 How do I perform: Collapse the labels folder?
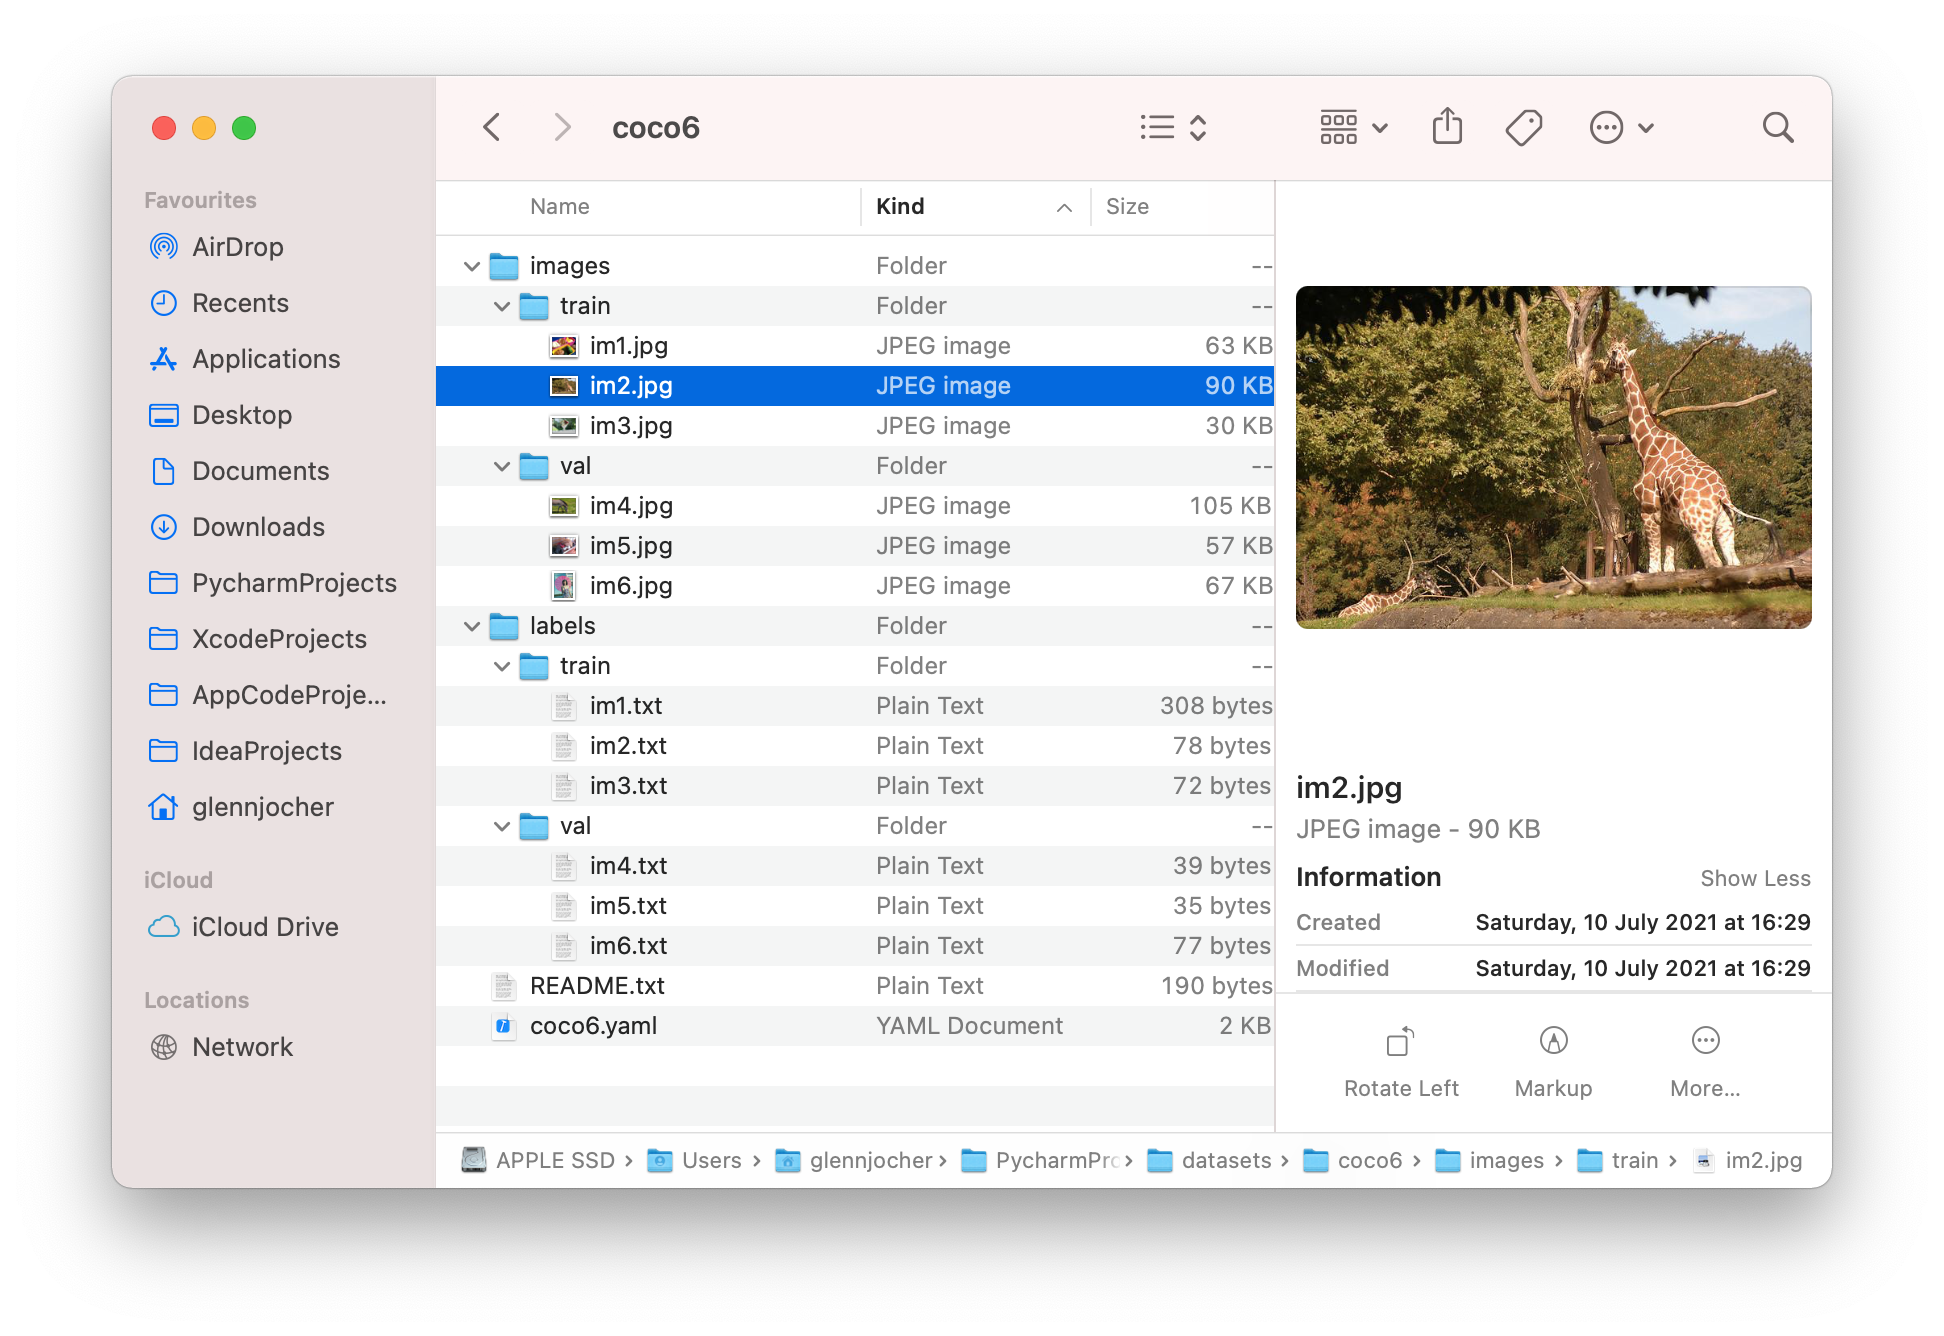pyautogui.click(x=472, y=626)
